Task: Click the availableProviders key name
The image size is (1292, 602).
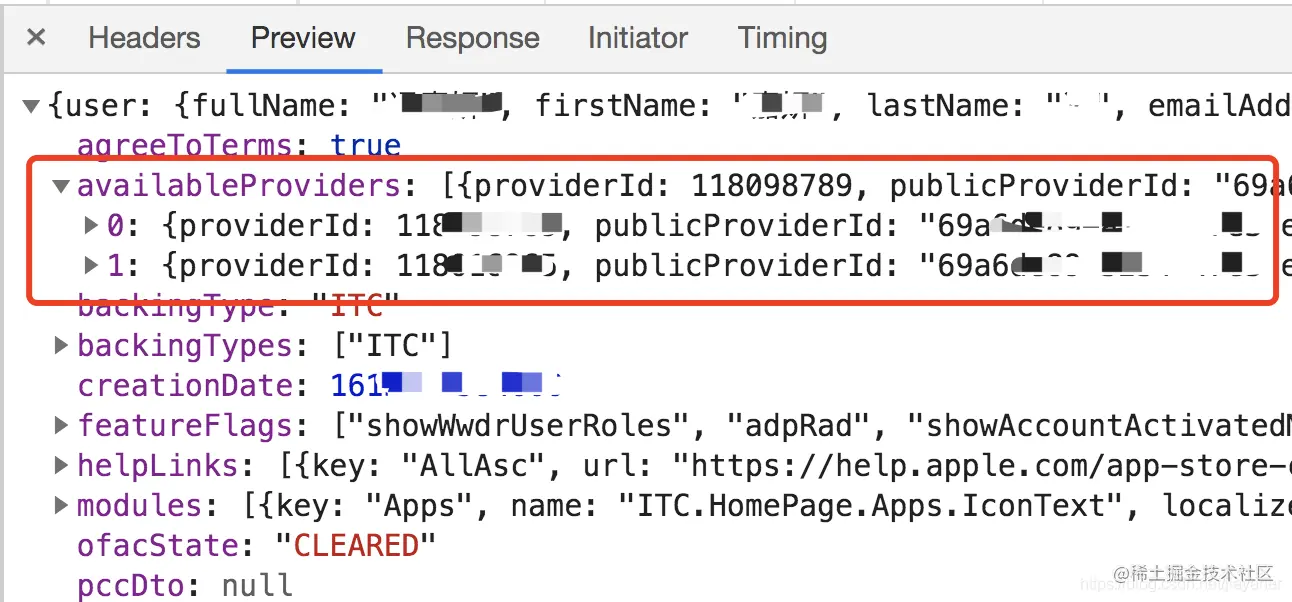Action: 239,186
